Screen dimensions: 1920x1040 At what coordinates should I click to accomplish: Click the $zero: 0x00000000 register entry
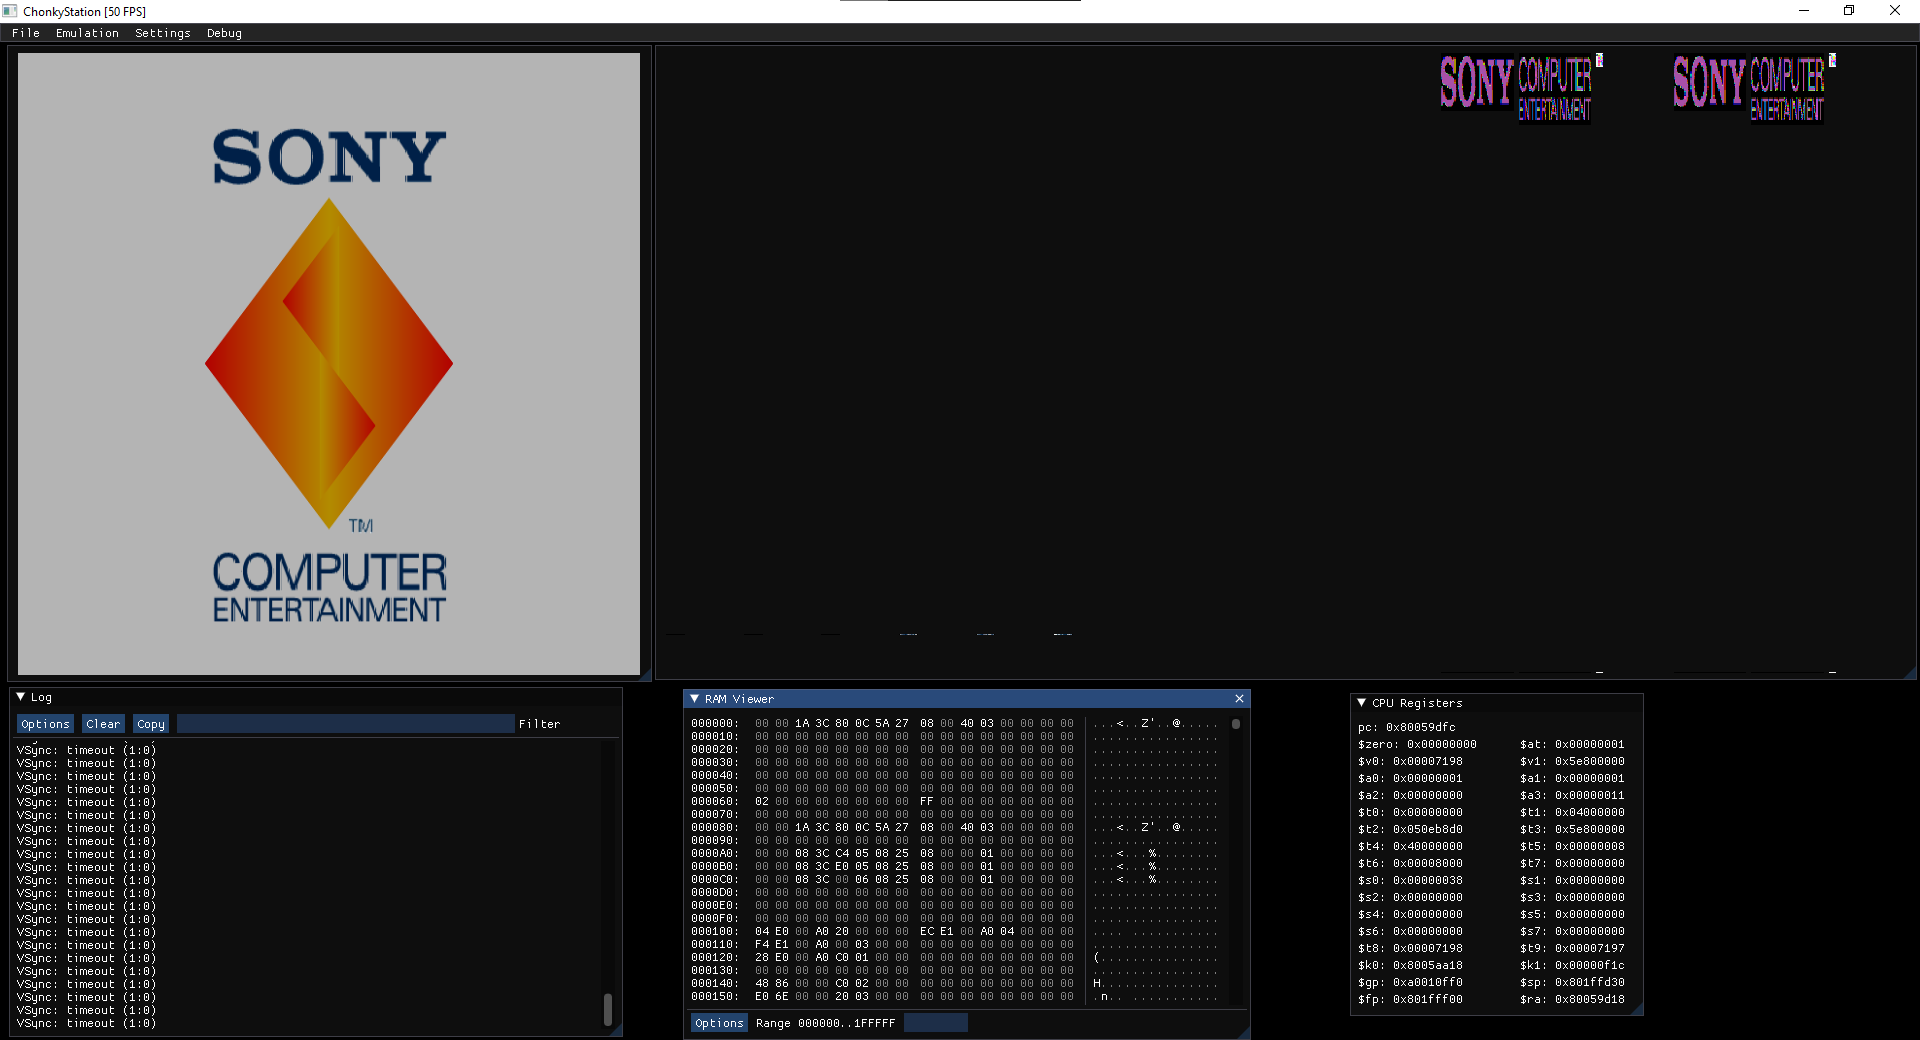[1417, 744]
